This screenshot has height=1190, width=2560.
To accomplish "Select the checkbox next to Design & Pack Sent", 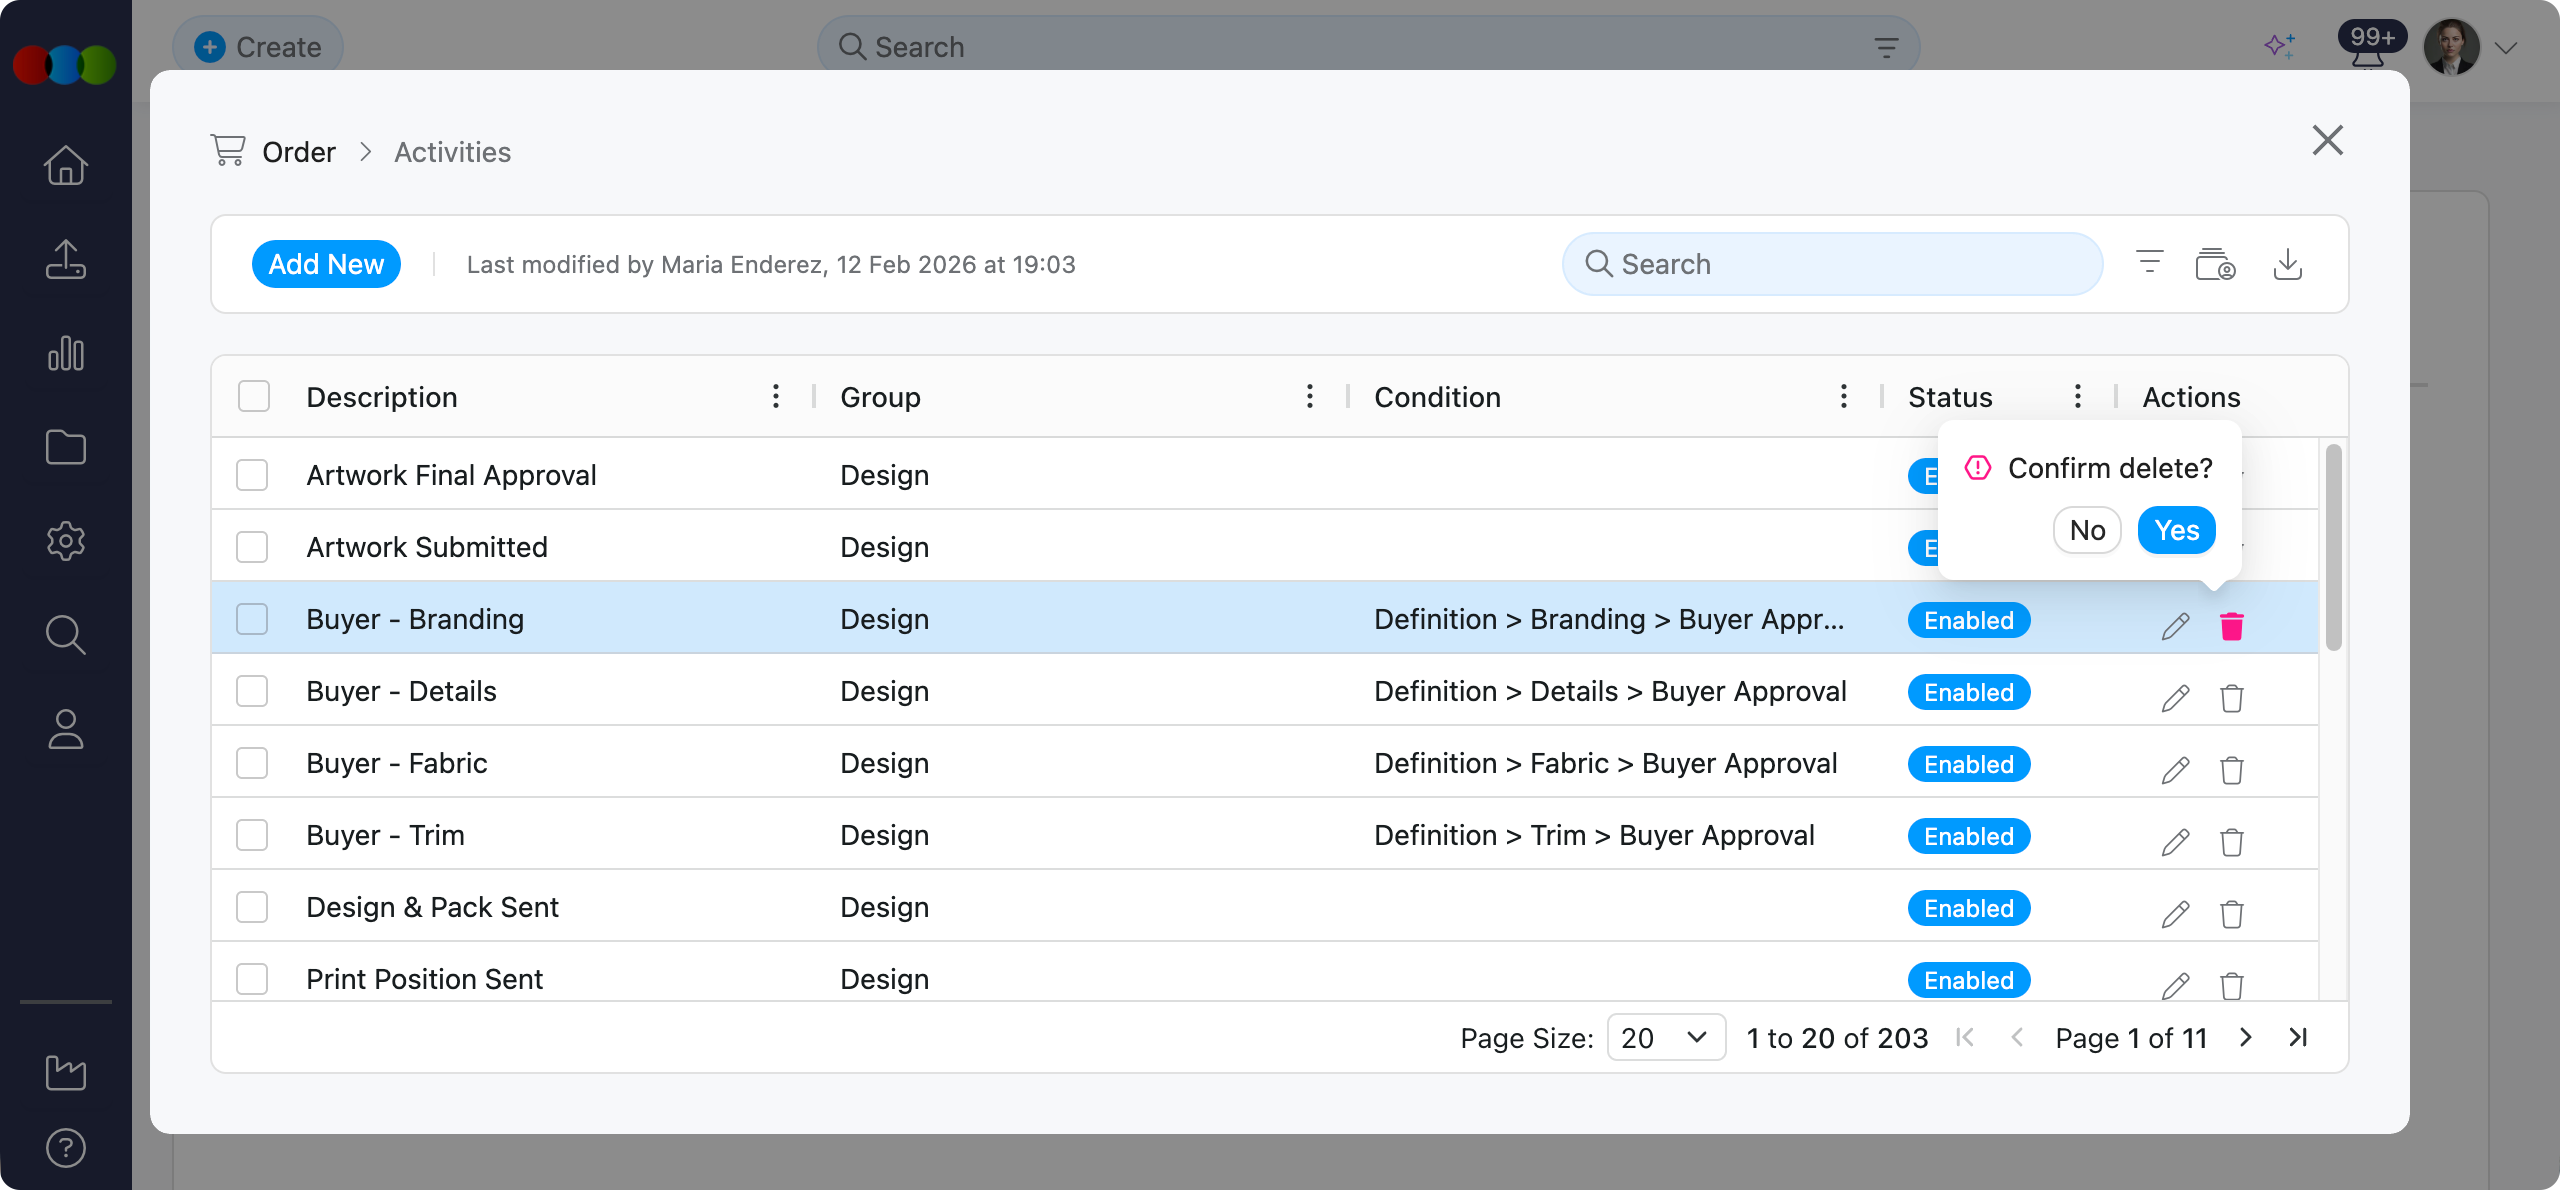I will [252, 907].
